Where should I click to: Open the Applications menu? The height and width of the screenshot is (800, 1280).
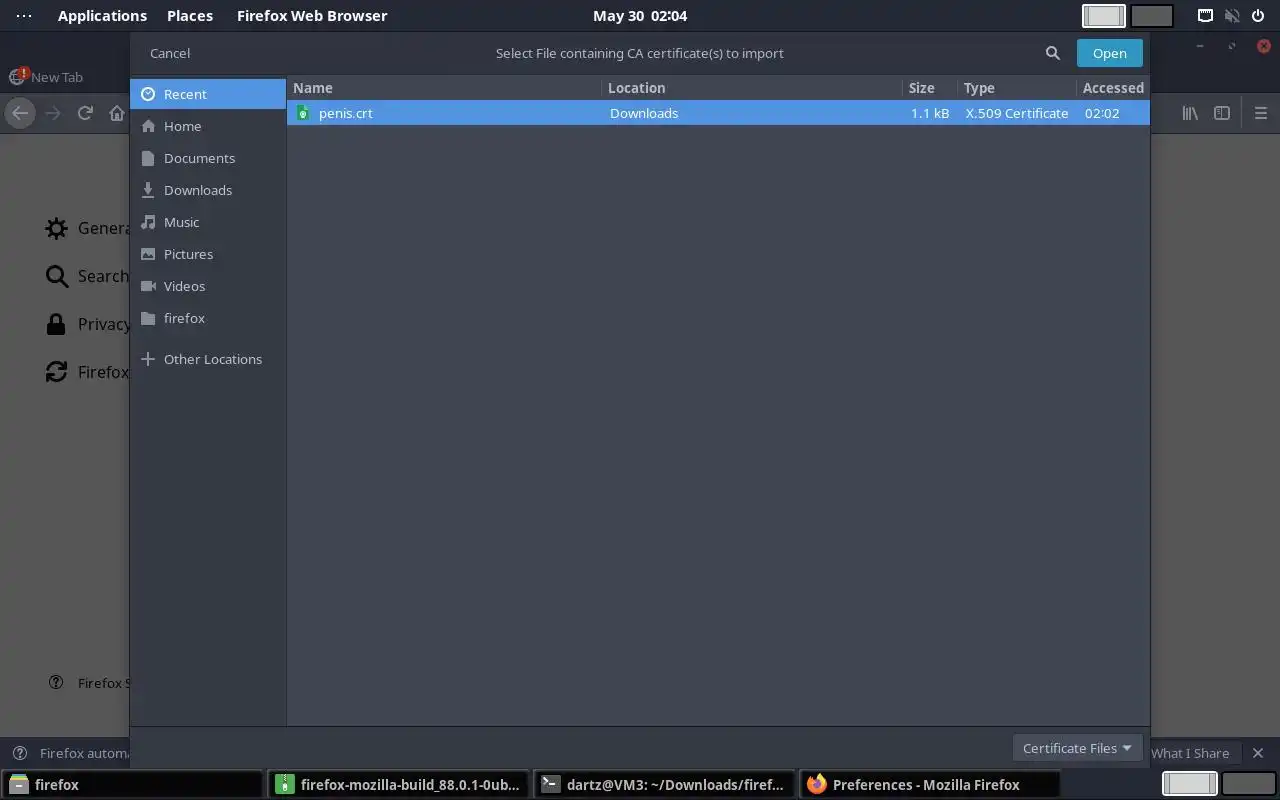click(x=102, y=16)
